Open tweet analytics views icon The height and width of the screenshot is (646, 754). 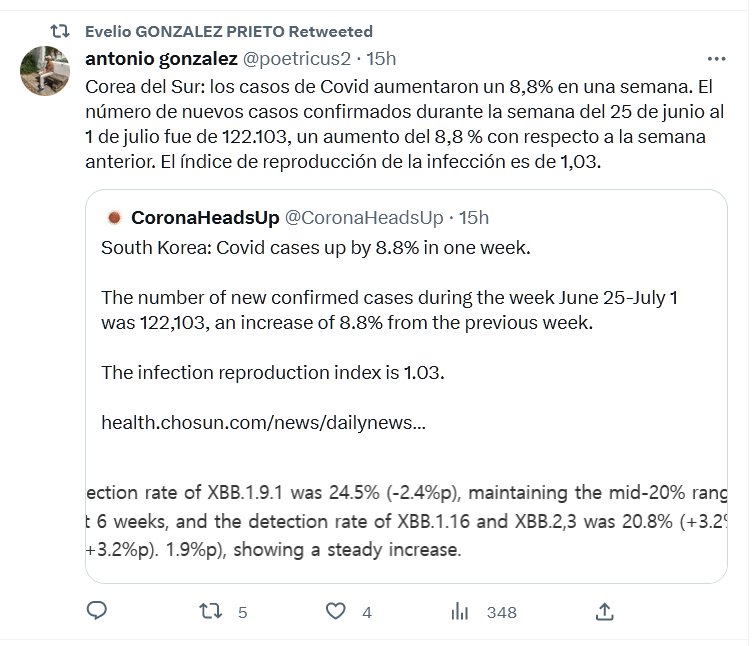461,611
